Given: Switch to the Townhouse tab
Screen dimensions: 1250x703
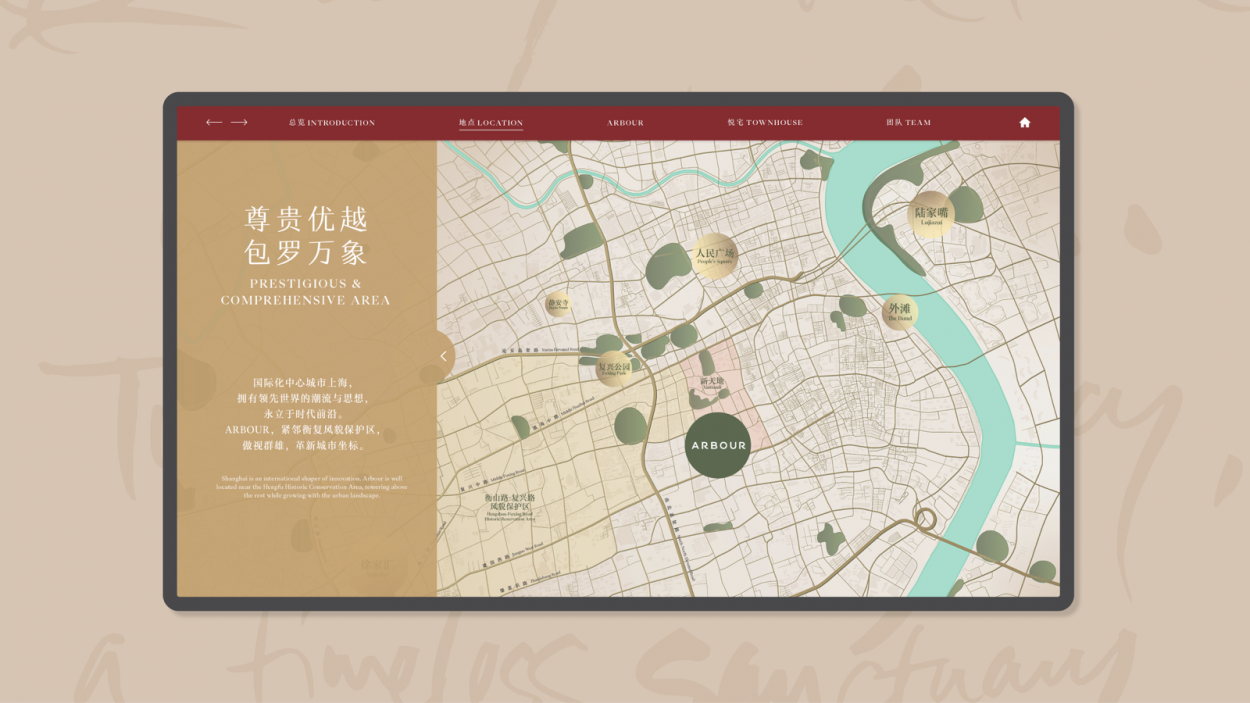Looking at the screenshot, I should pos(765,122).
